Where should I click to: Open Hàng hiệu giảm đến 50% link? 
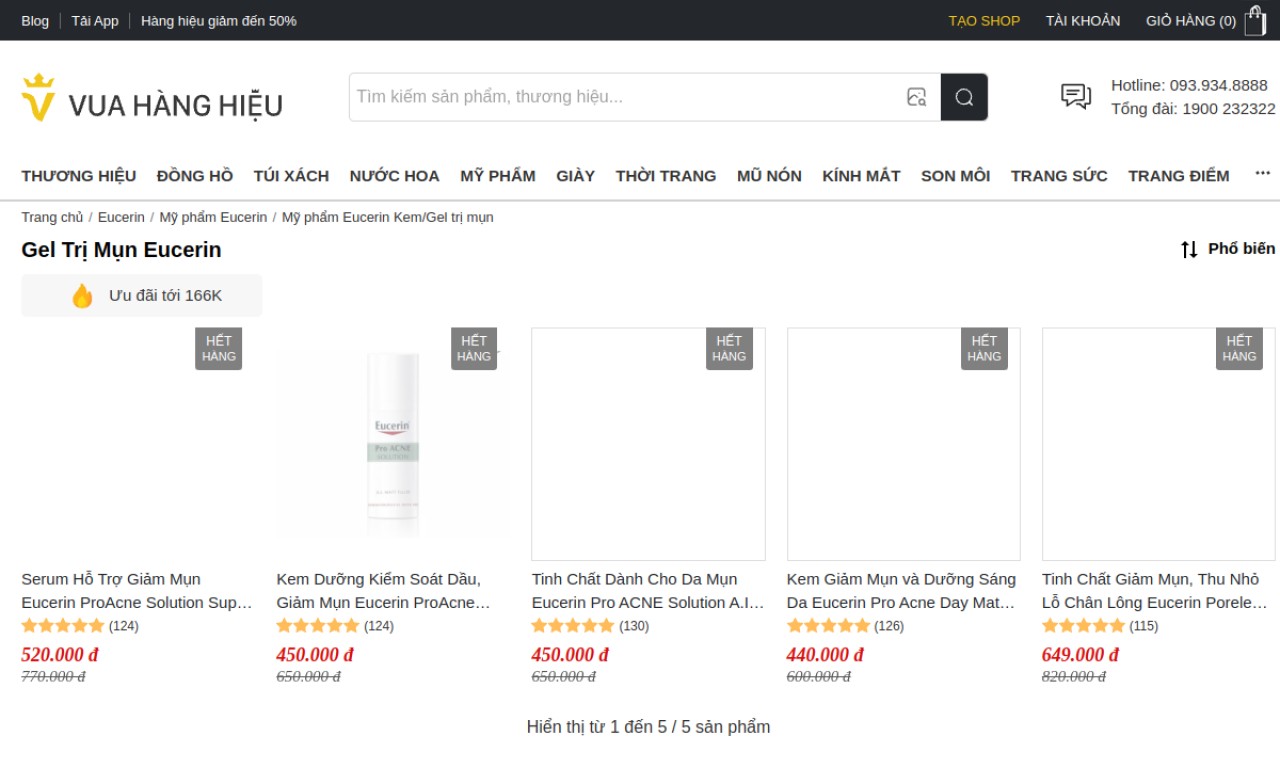pyautogui.click(x=219, y=20)
